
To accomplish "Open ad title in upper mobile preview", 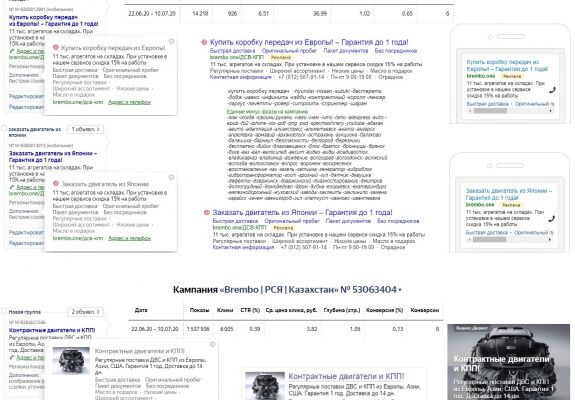I will point(507,66).
